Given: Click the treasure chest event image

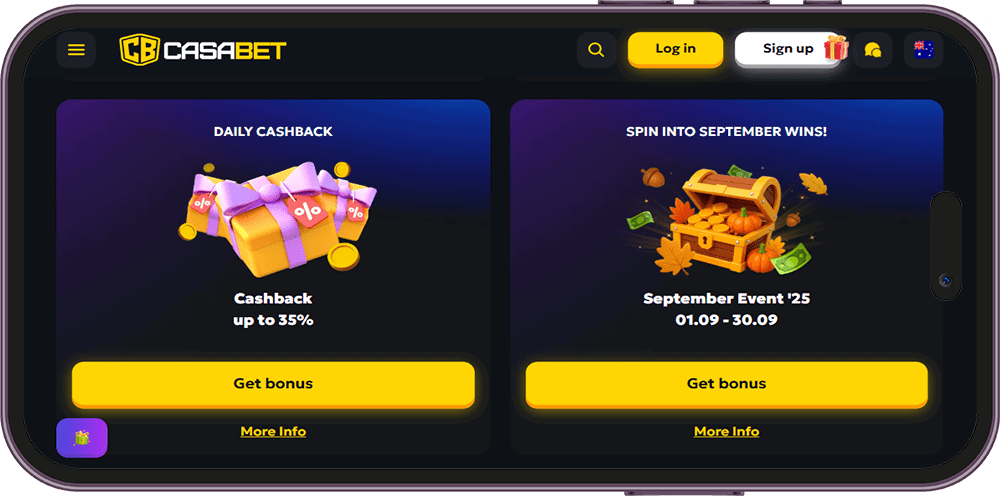Looking at the screenshot, I should click(726, 219).
